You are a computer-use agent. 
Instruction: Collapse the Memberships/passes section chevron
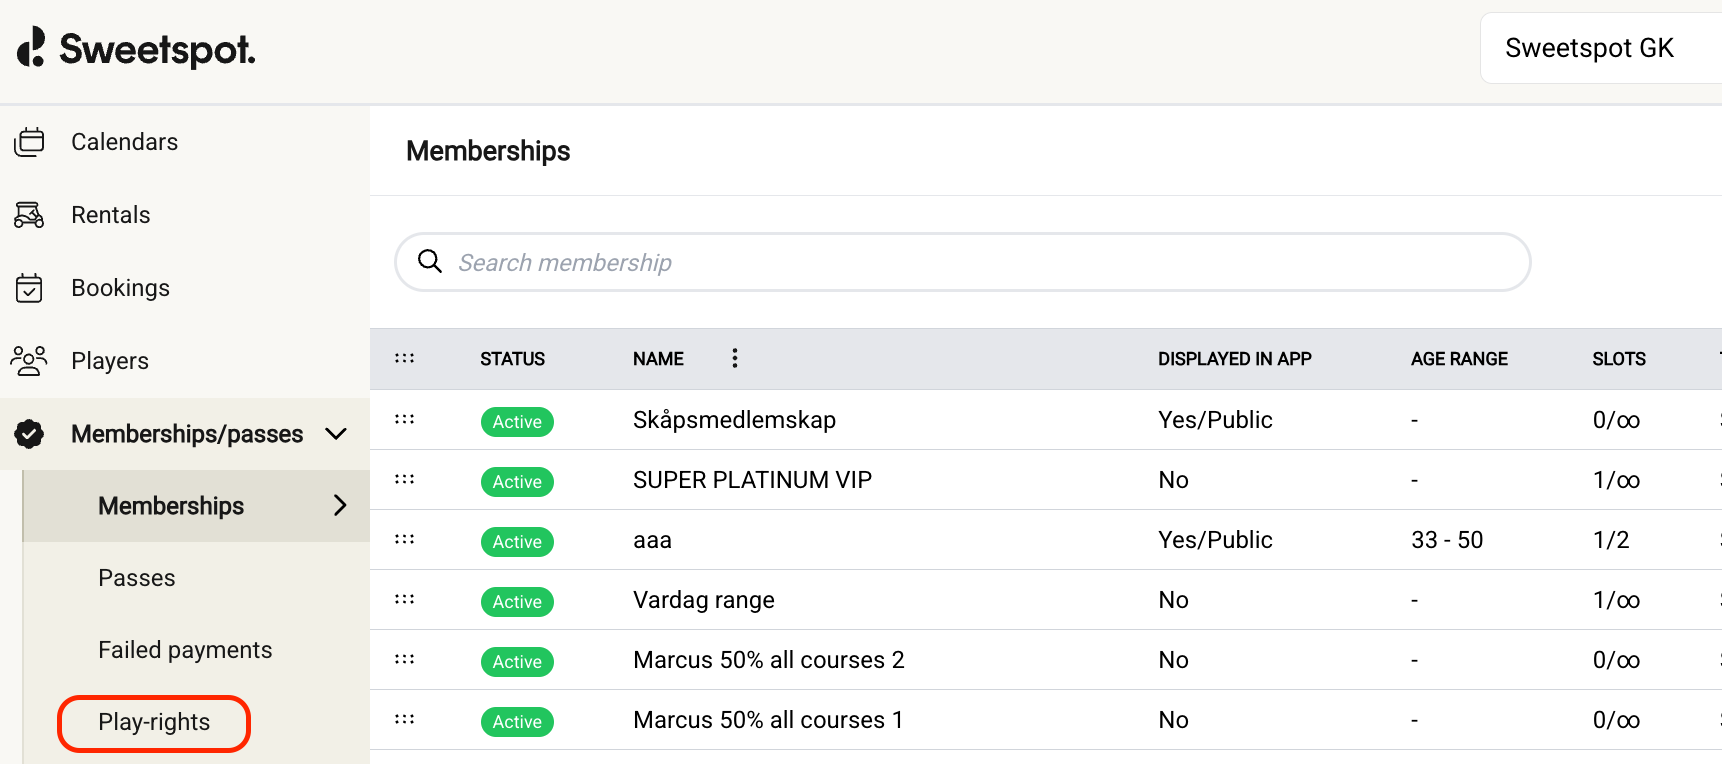pyautogui.click(x=336, y=434)
